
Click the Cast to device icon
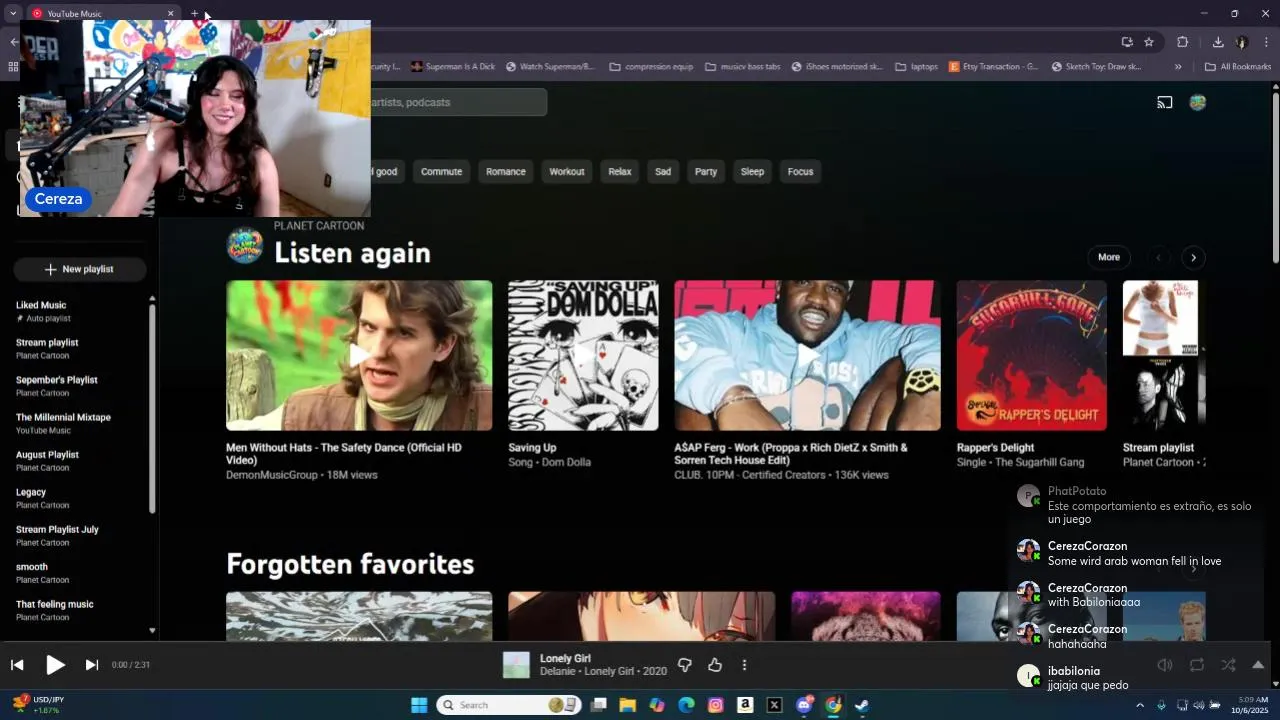click(1165, 102)
